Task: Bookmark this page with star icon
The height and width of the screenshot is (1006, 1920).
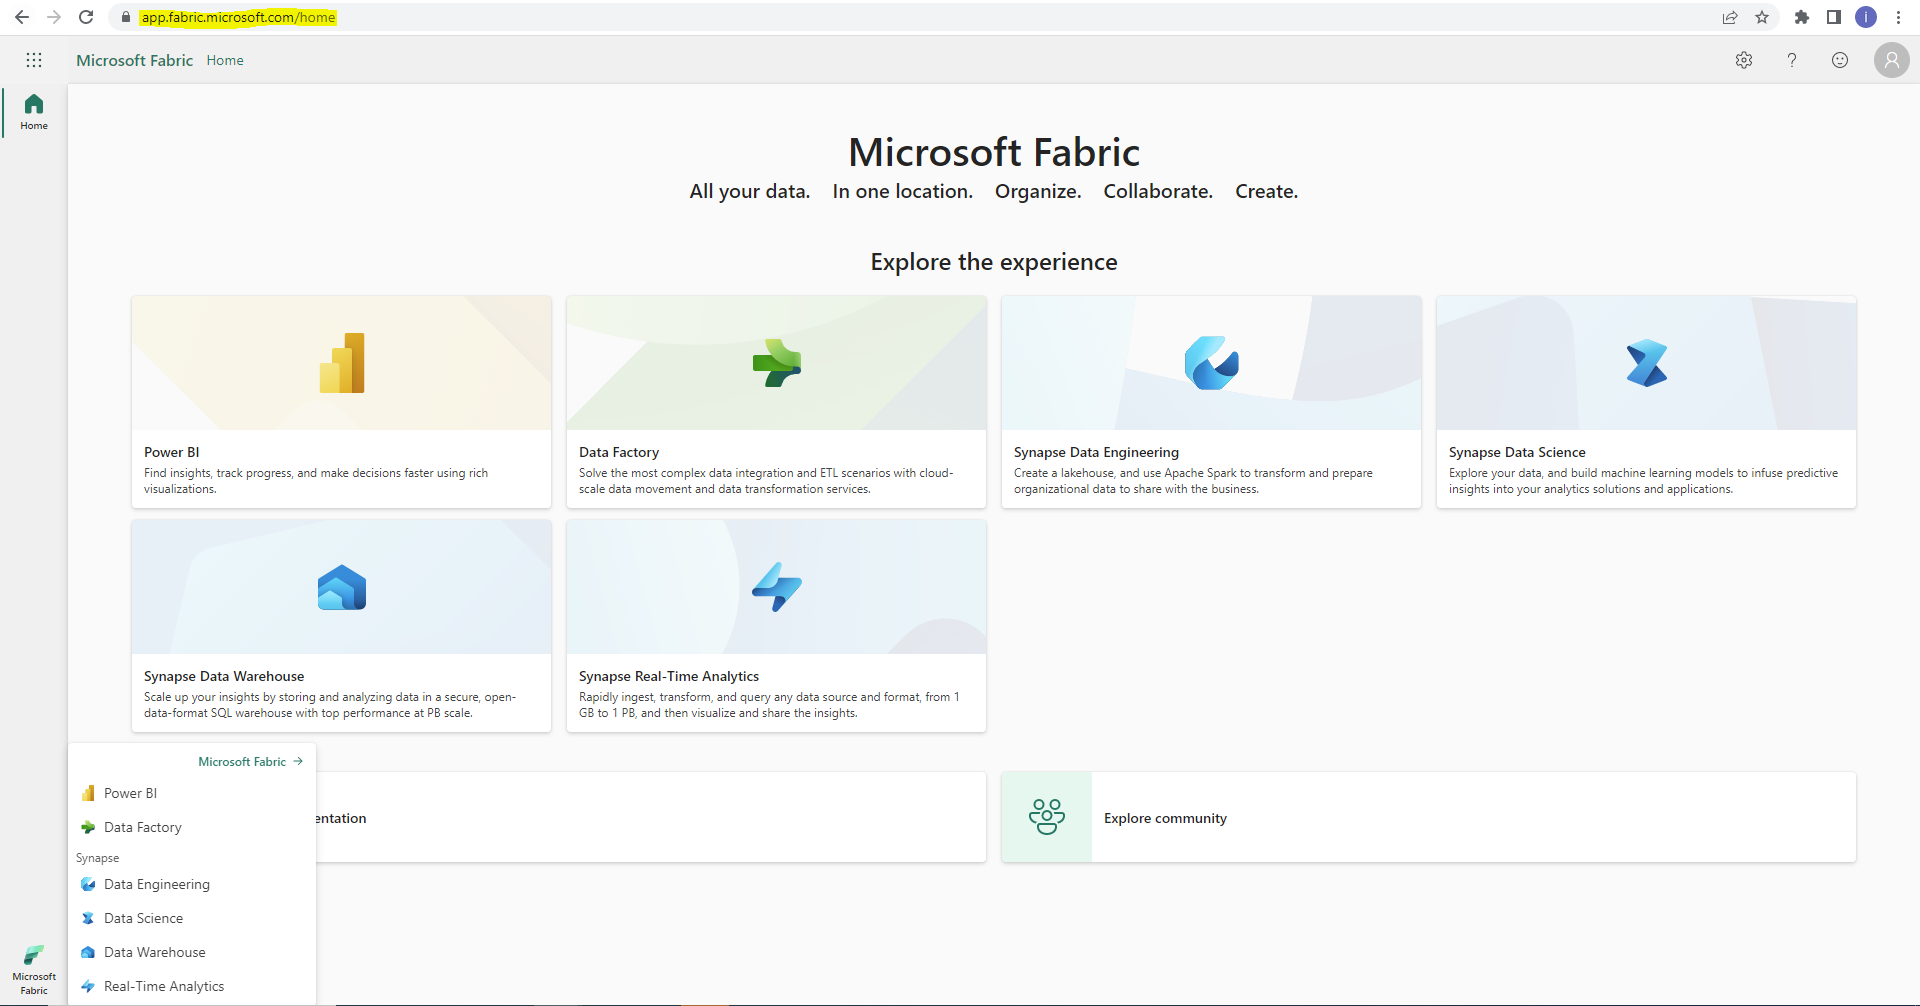Action: pyautogui.click(x=1762, y=17)
